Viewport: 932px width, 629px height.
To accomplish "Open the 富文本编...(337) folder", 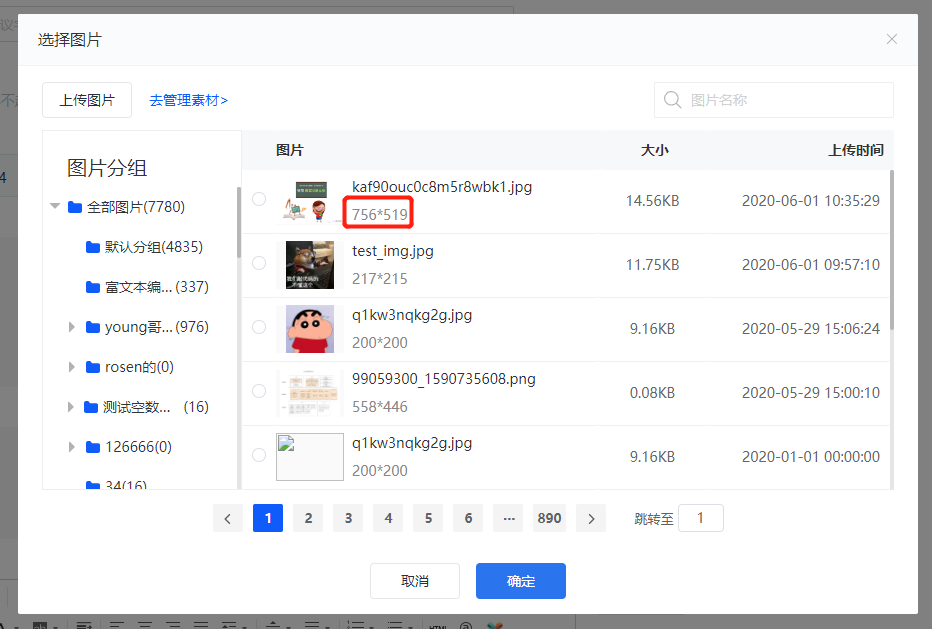I will click(x=156, y=287).
